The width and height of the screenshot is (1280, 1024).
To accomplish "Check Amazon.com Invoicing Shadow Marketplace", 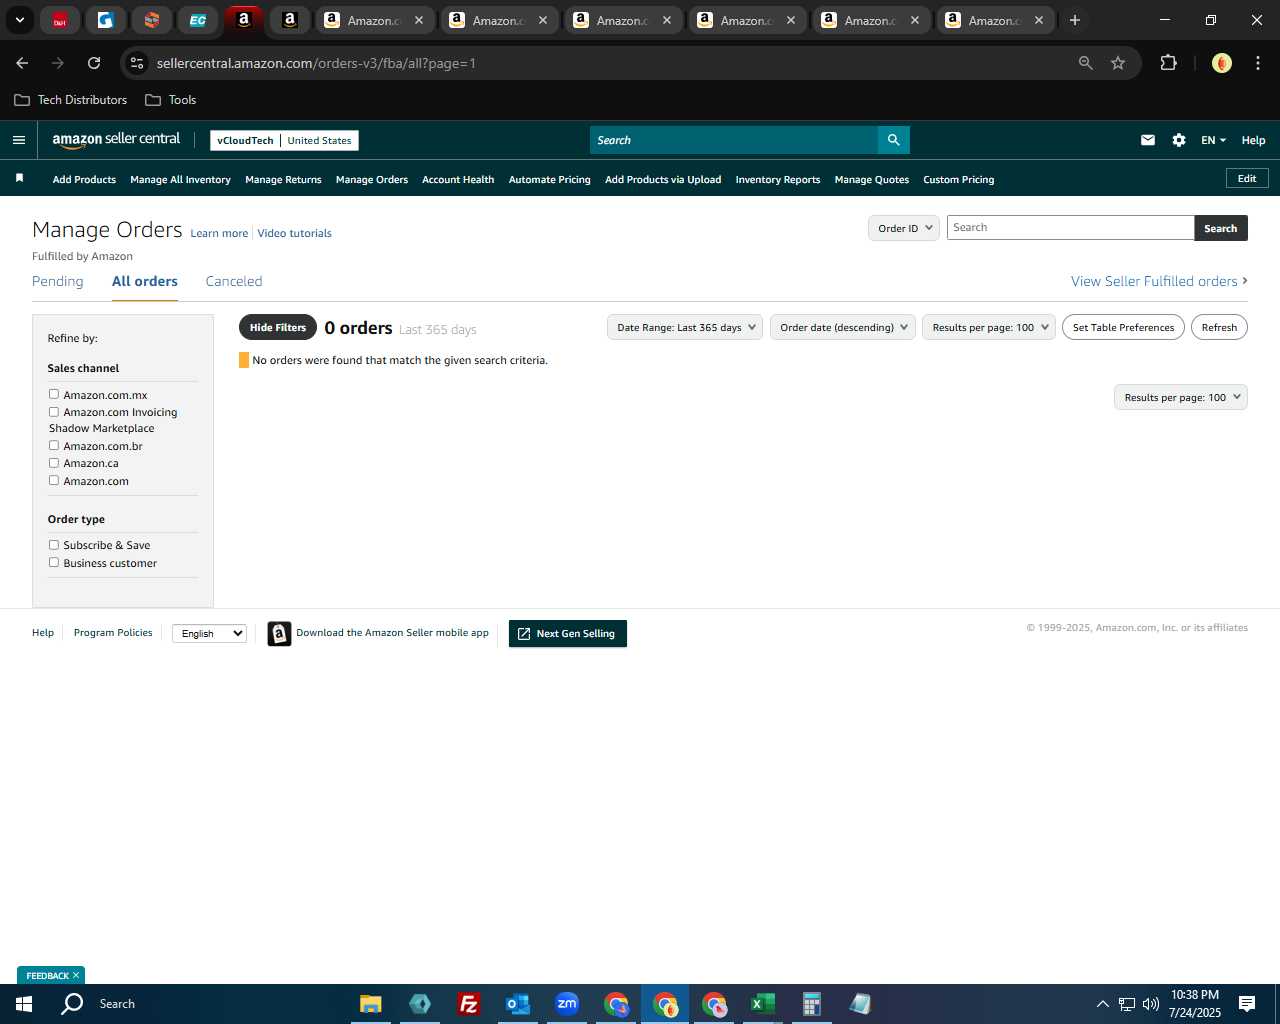I will [54, 411].
